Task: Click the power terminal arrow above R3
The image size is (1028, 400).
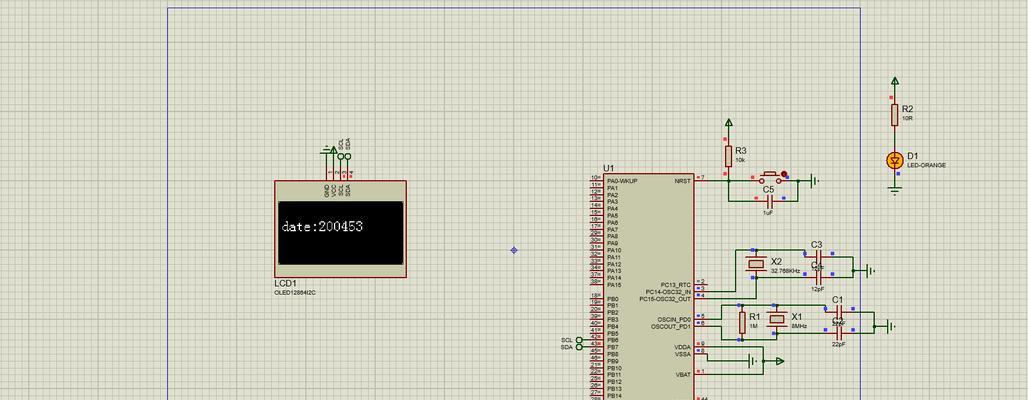Action: coord(728,122)
